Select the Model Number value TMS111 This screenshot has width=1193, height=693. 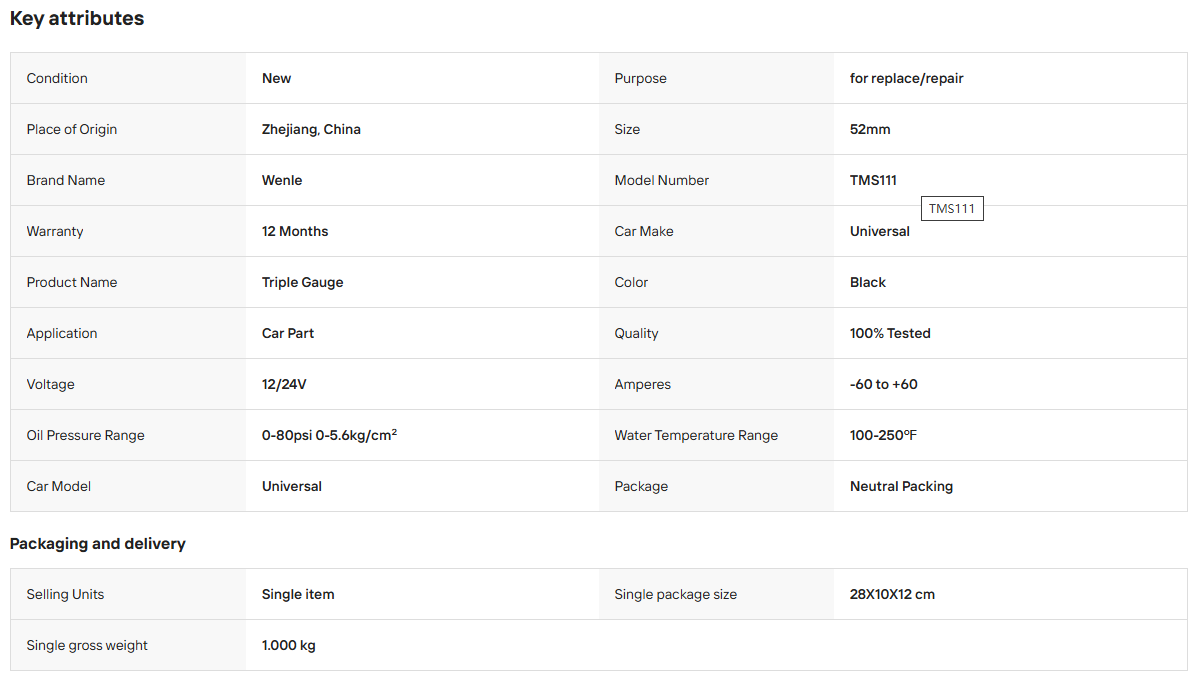point(873,180)
